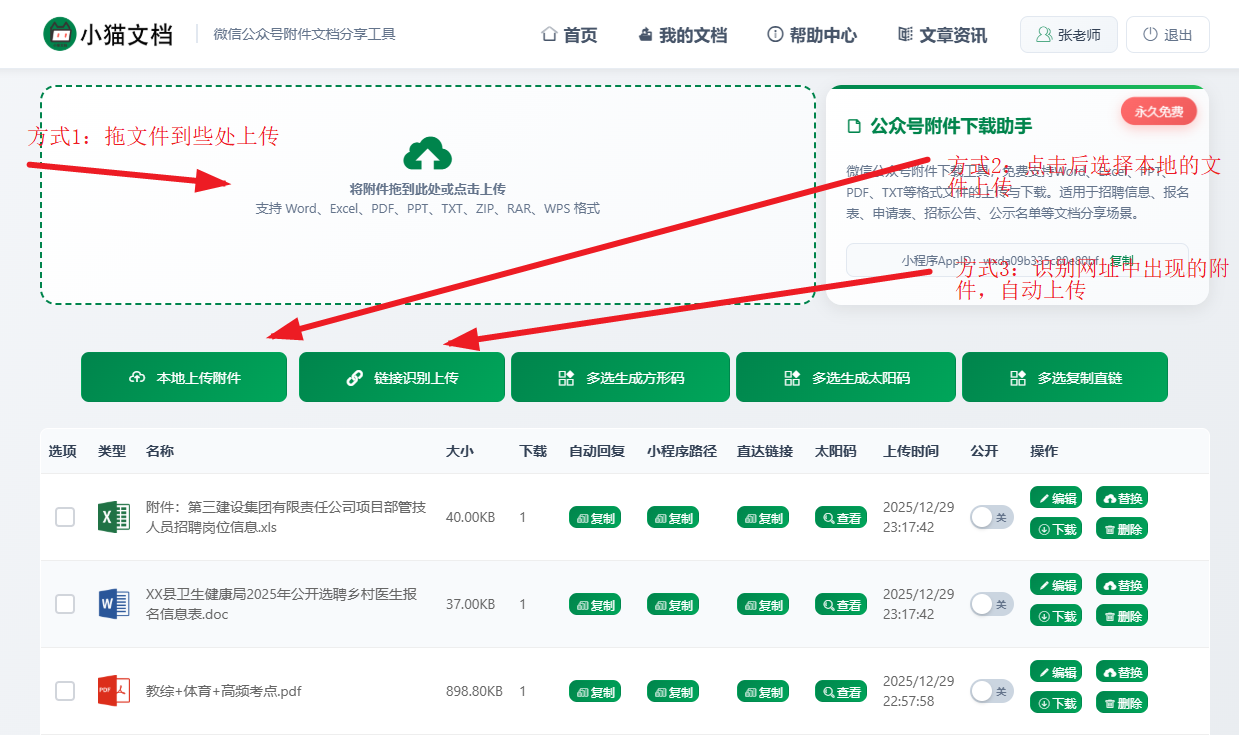The width and height of the screenshot is (1239, 735).
Task: Enable the 公开 switch for the xls file
Action: point(991,517)
